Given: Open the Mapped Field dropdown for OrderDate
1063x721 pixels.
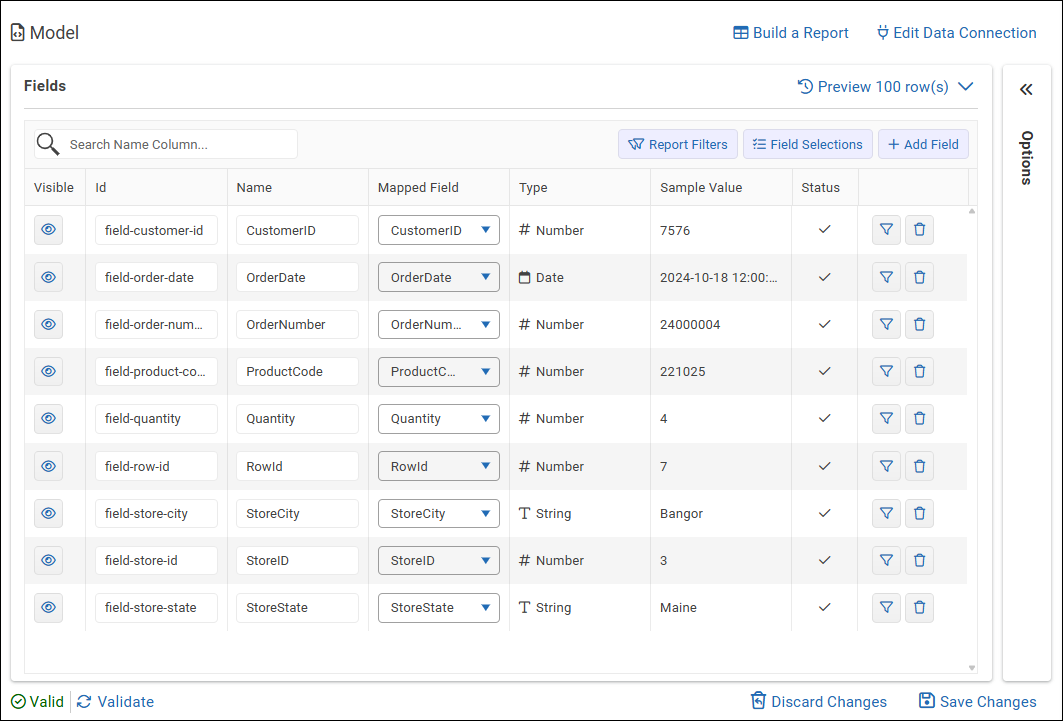Looking at the screenshot, I should click(x=438, y=277).
